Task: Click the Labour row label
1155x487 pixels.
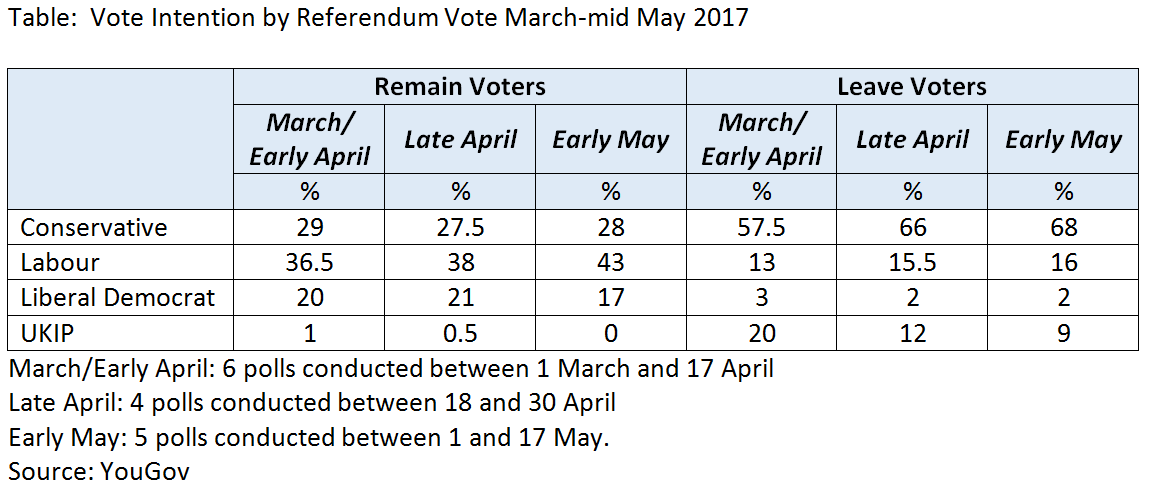Action: (60, 262)
